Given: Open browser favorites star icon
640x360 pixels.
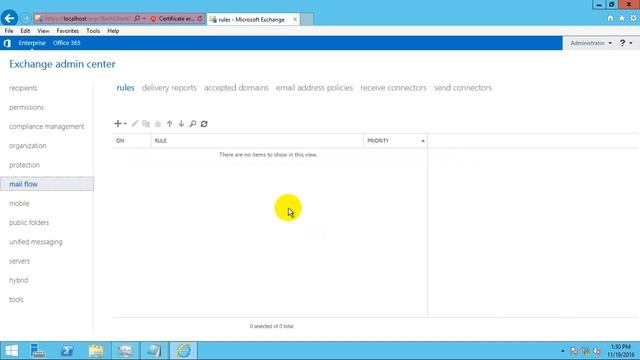Looking at the screenshot, I should pyautogui.click(x=622, y=18).
